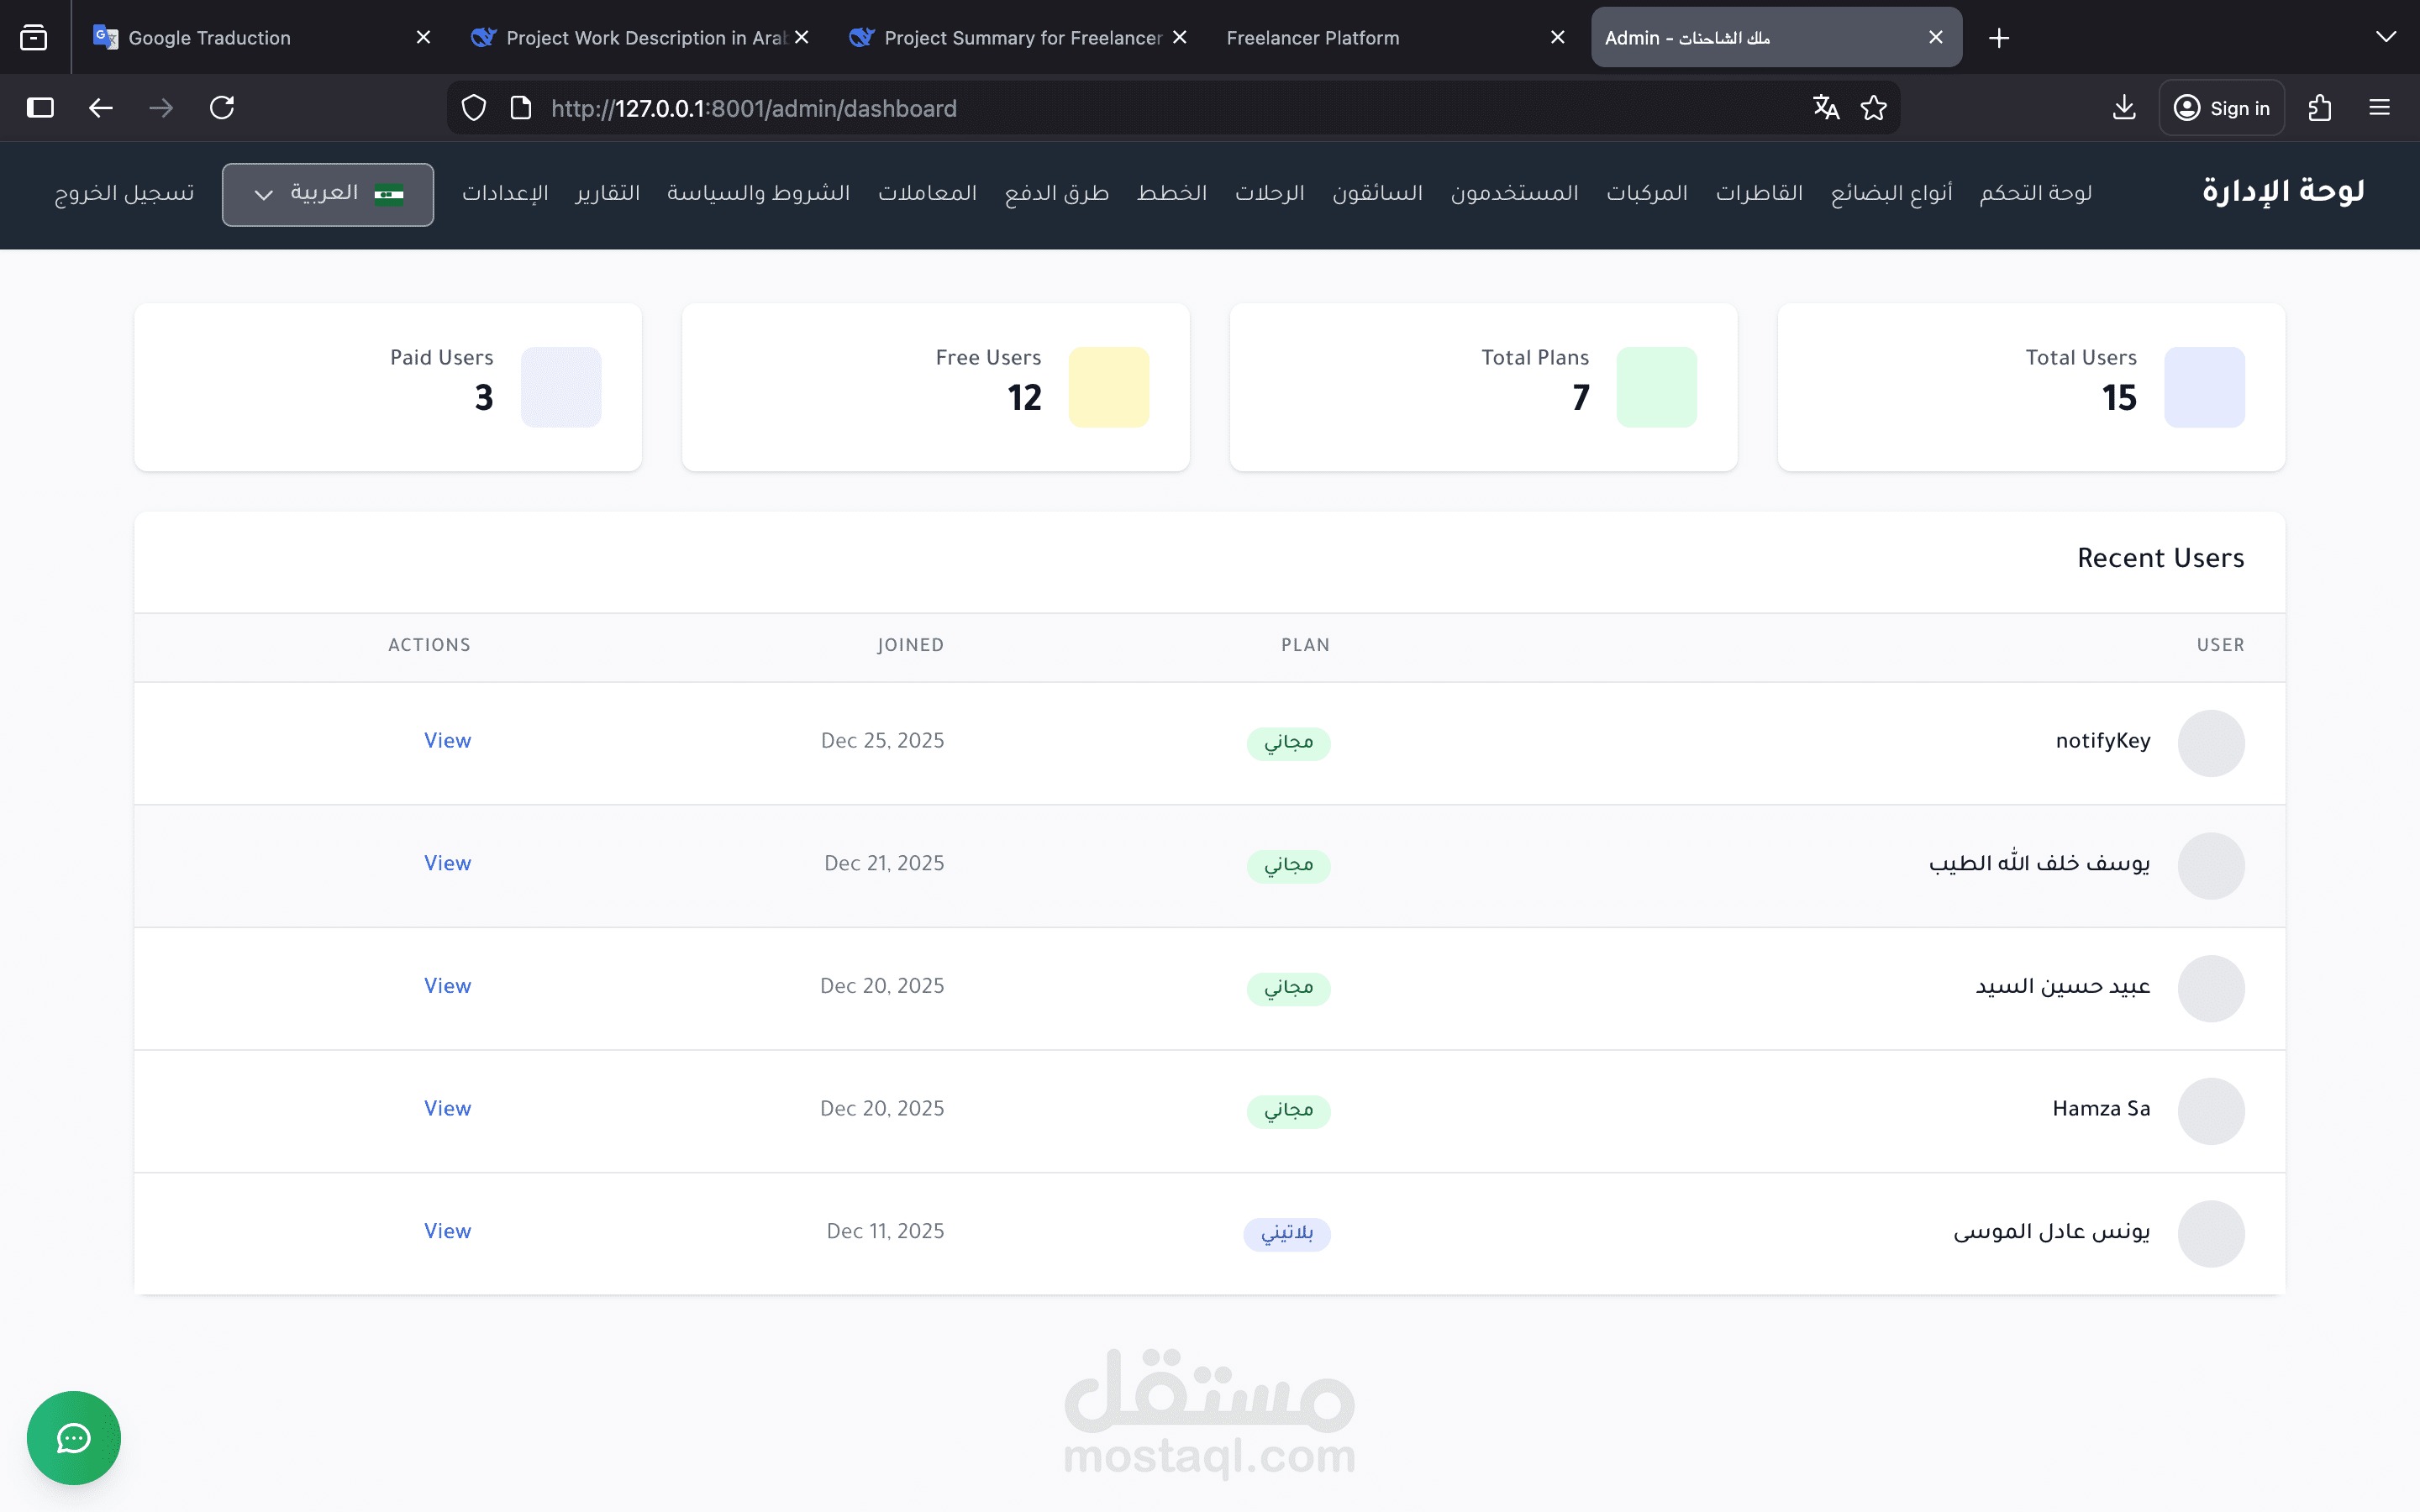This screenshot has height=1512, width=2420.
Task: Open the Firefox hamburger application menu
Action: (2379, 108)
